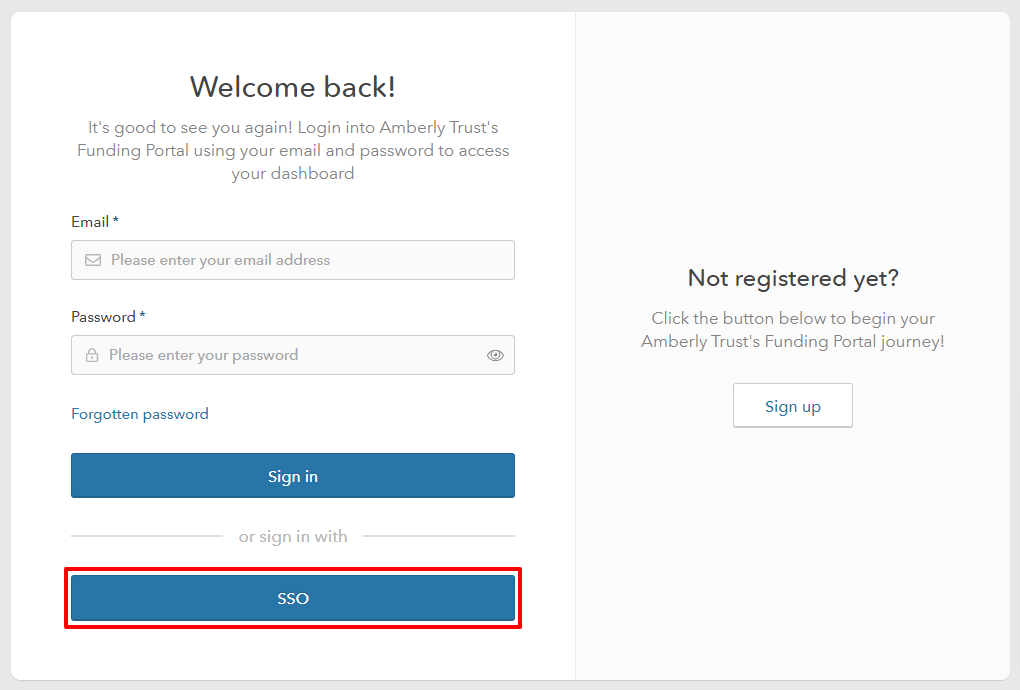
Task: Click the login instructions paragraph under Welcome back
Action: click(293, 151)
